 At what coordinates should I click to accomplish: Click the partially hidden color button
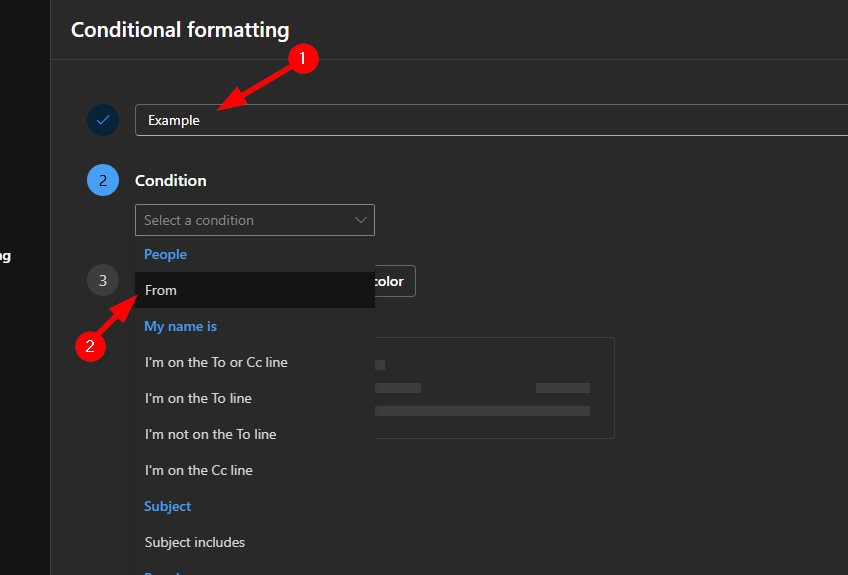coord(395,281)
